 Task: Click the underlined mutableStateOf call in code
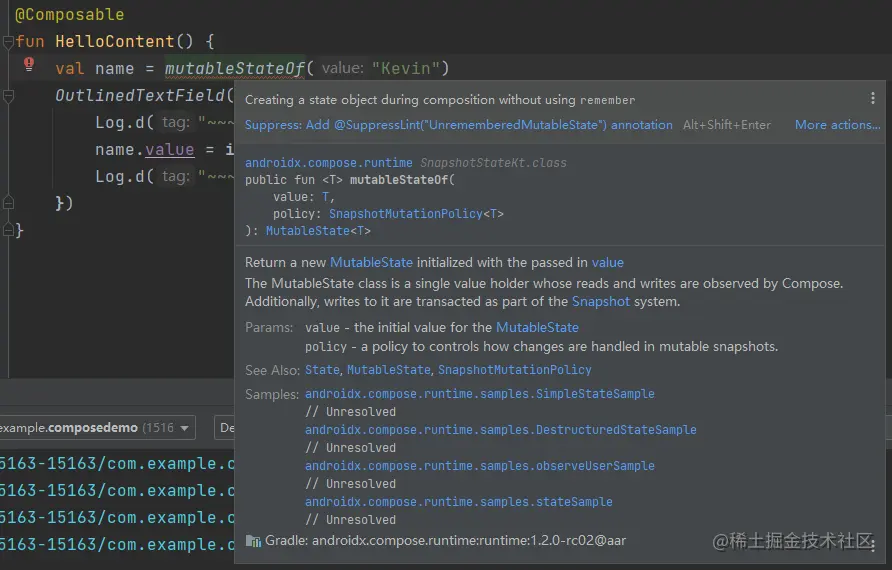pos(235,68)
